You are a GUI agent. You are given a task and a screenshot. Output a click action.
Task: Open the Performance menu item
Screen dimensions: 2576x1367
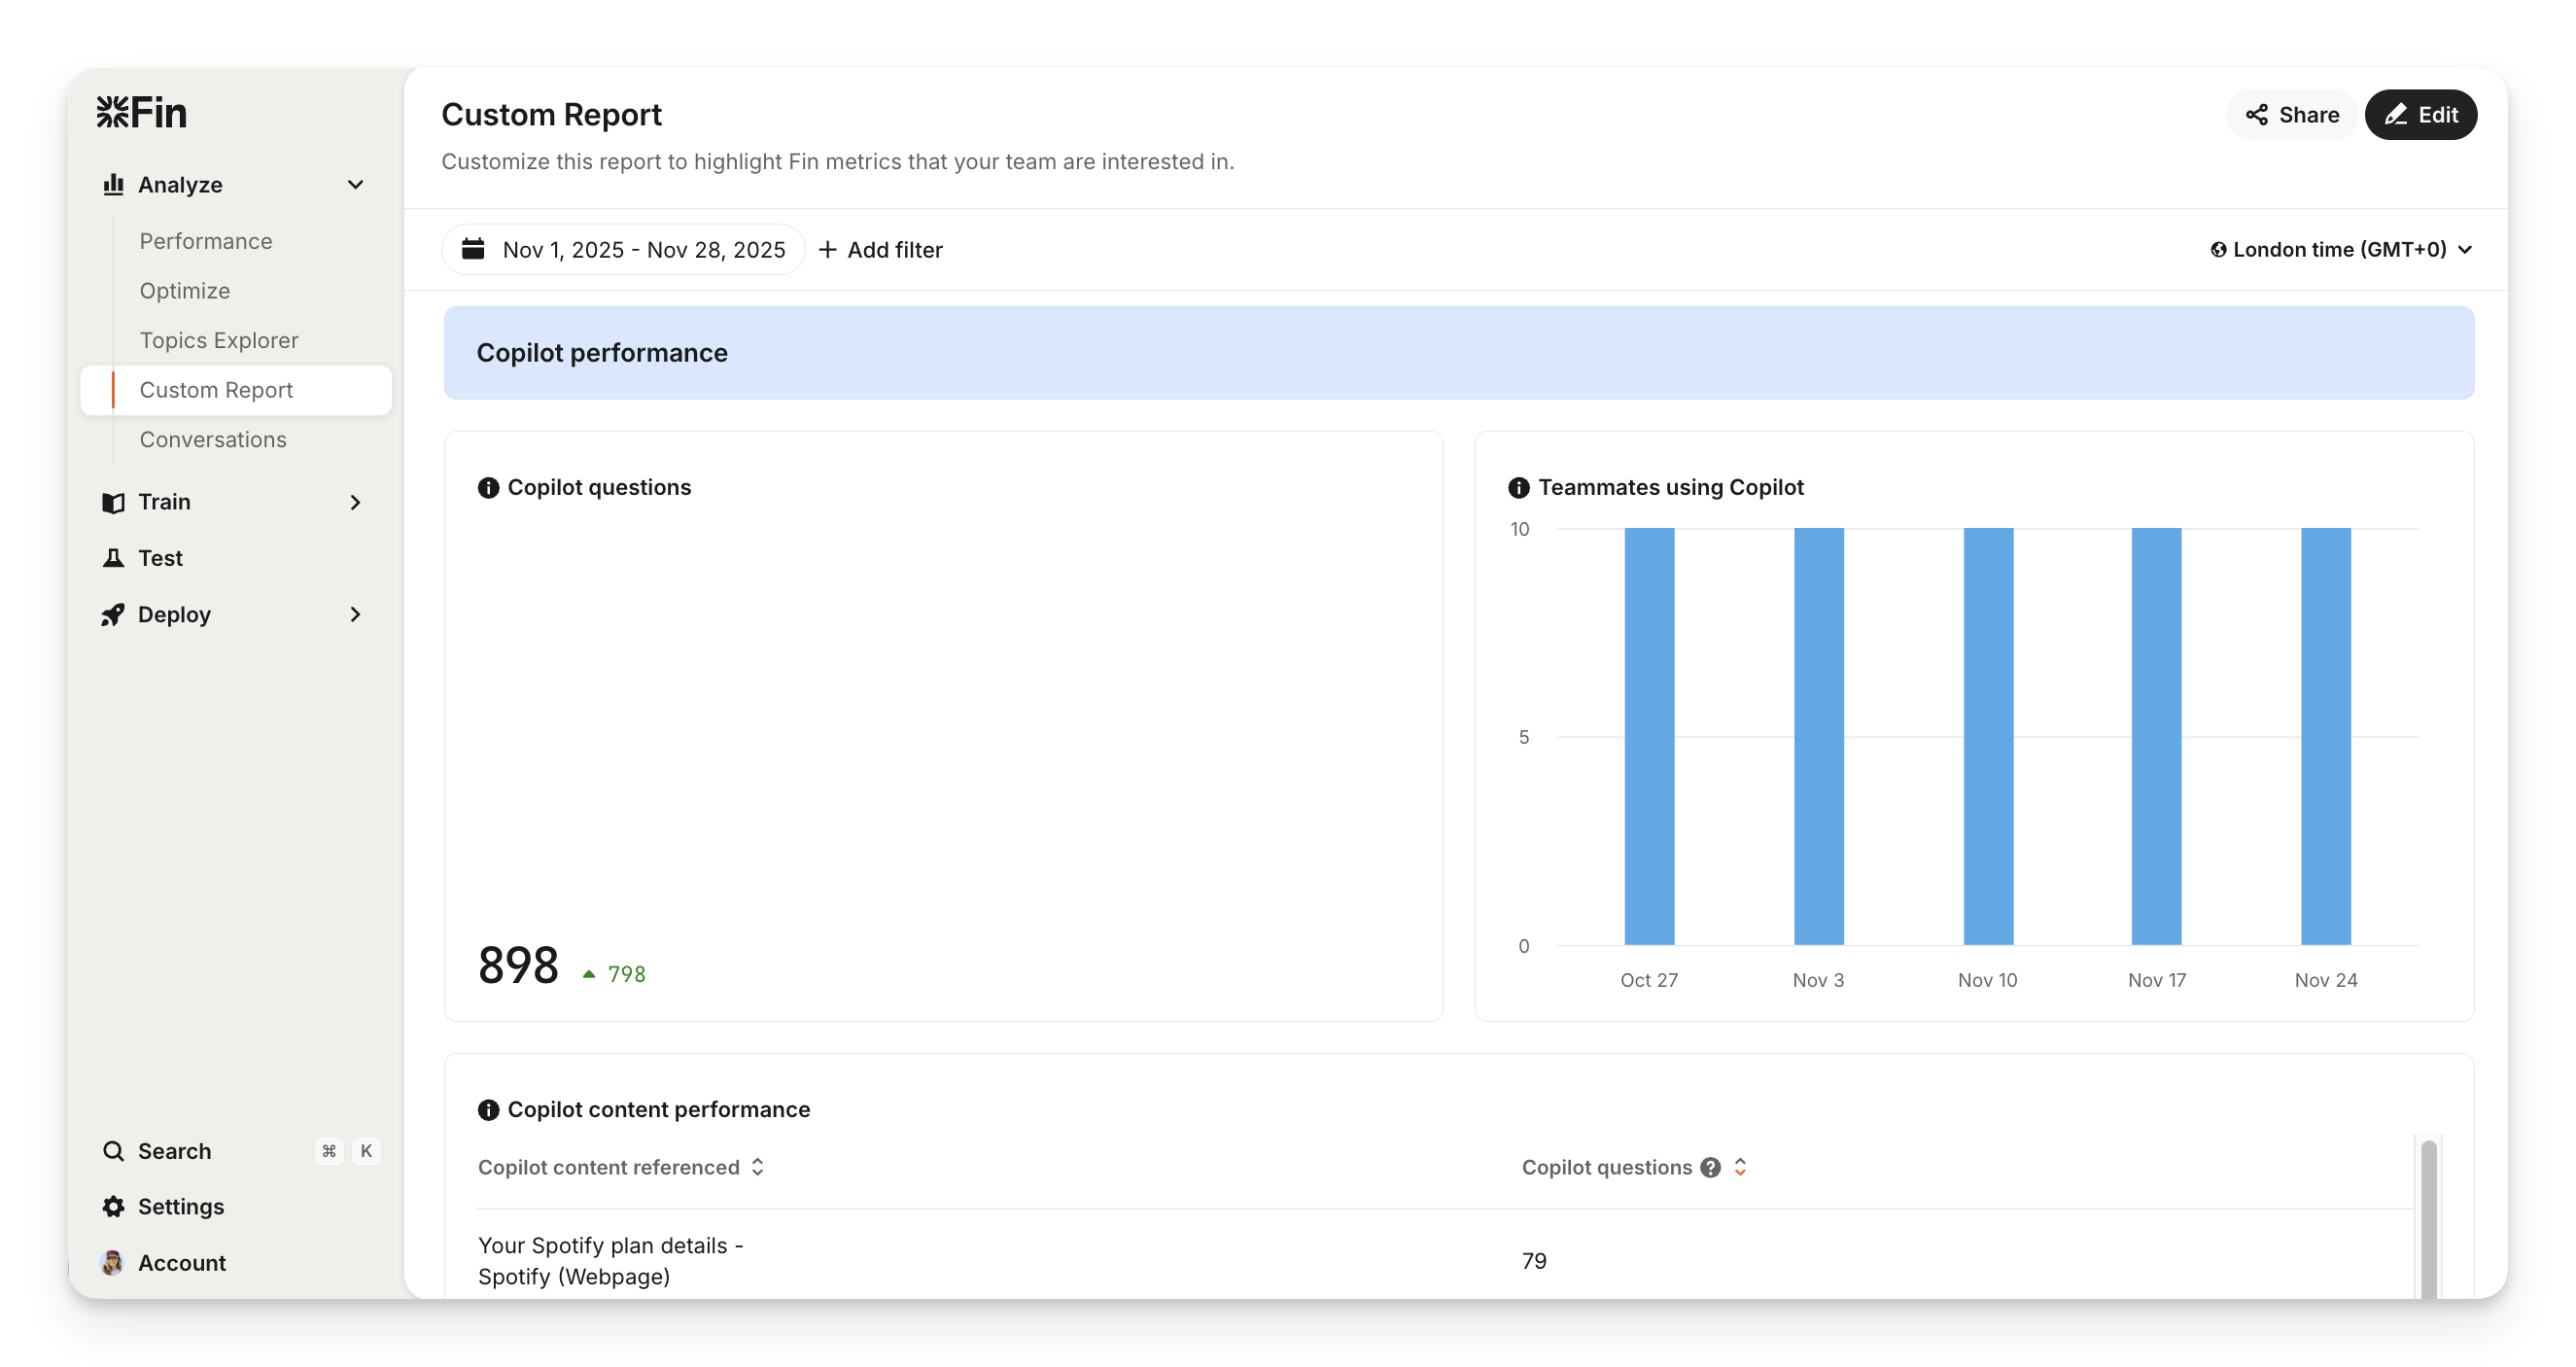(x=206, y=241)
